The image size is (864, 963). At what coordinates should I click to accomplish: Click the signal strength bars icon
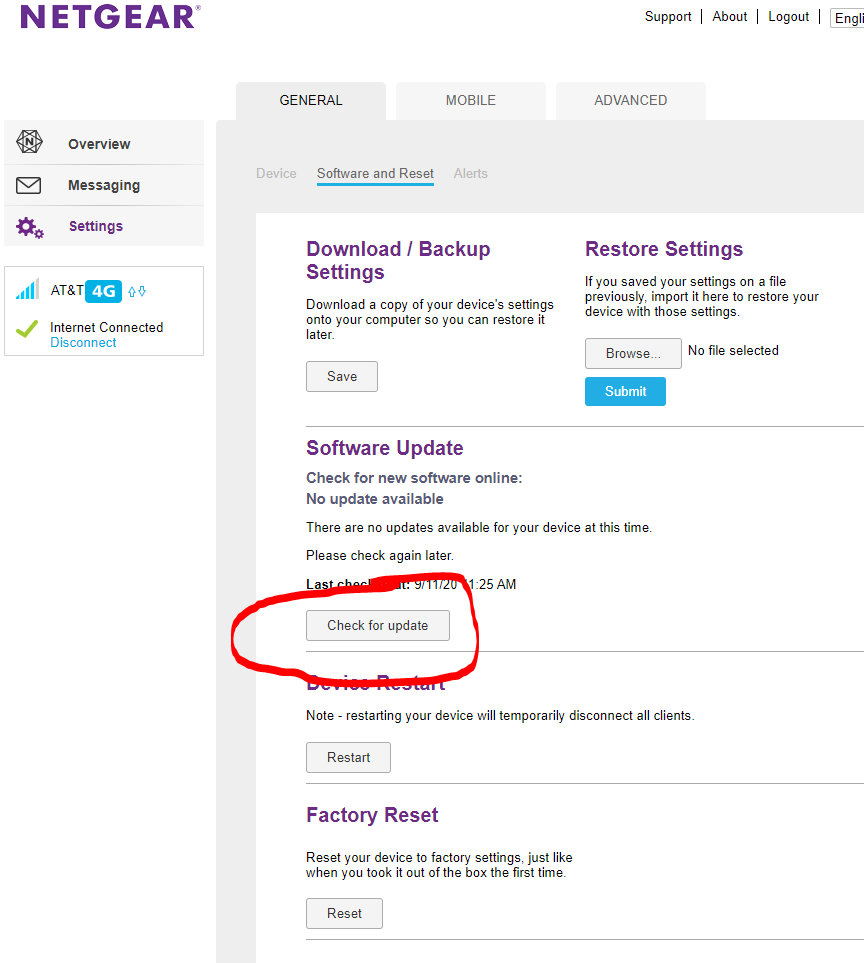(x=27, y=290)
